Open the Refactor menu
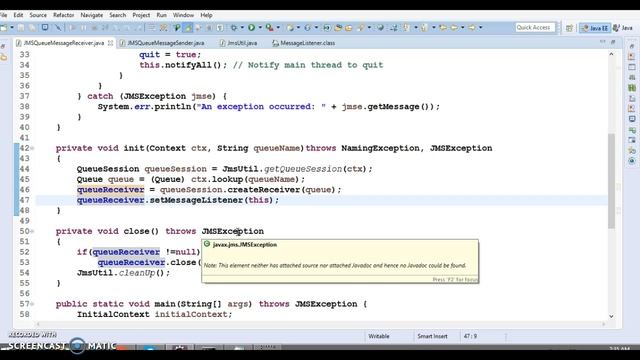 point(64,15)
